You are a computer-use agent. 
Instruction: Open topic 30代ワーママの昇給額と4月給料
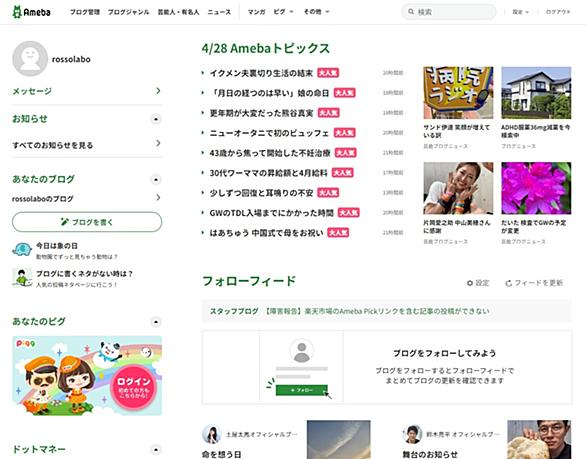pos(268,173)
